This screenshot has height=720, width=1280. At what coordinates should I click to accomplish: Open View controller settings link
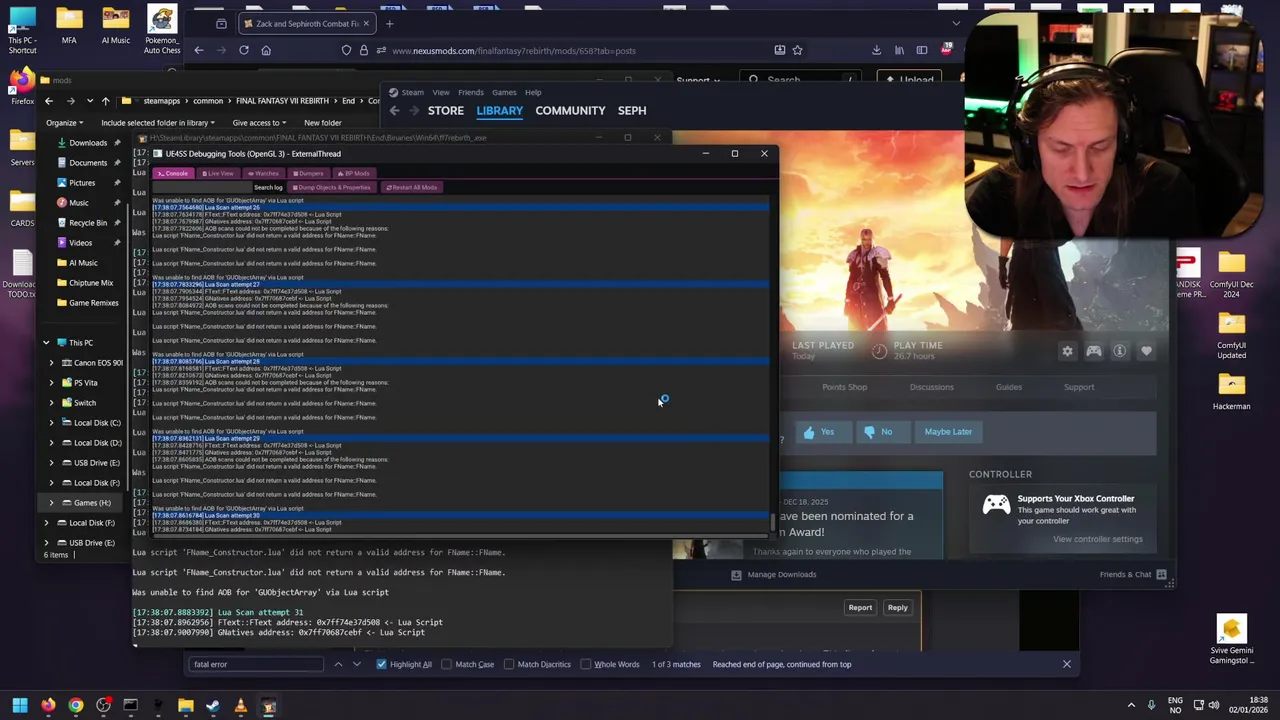point(1097,539)
